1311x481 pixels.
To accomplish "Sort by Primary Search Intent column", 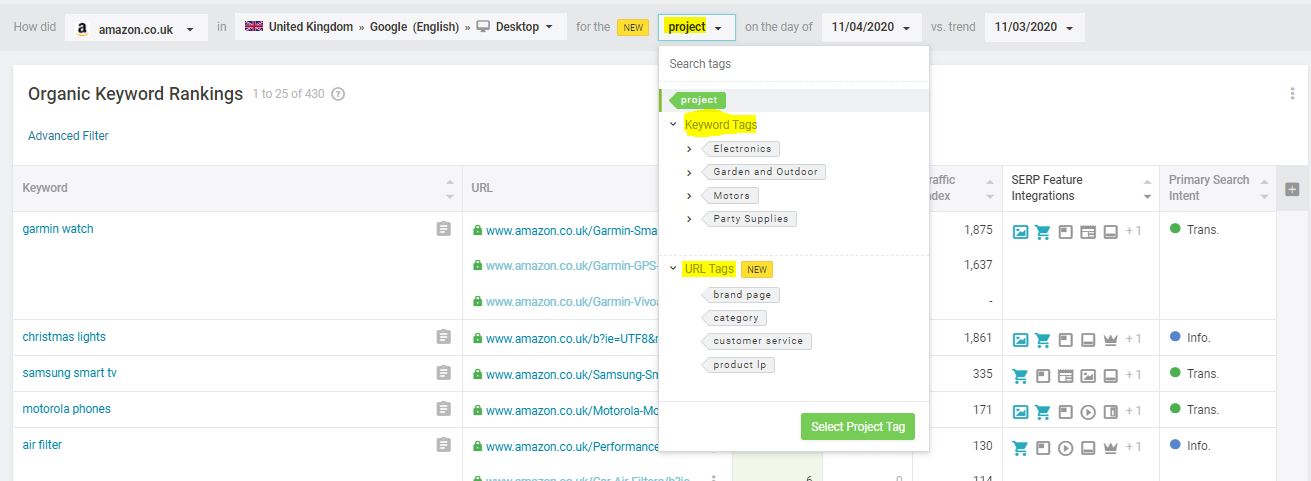I will click(x=1217, y=188).
